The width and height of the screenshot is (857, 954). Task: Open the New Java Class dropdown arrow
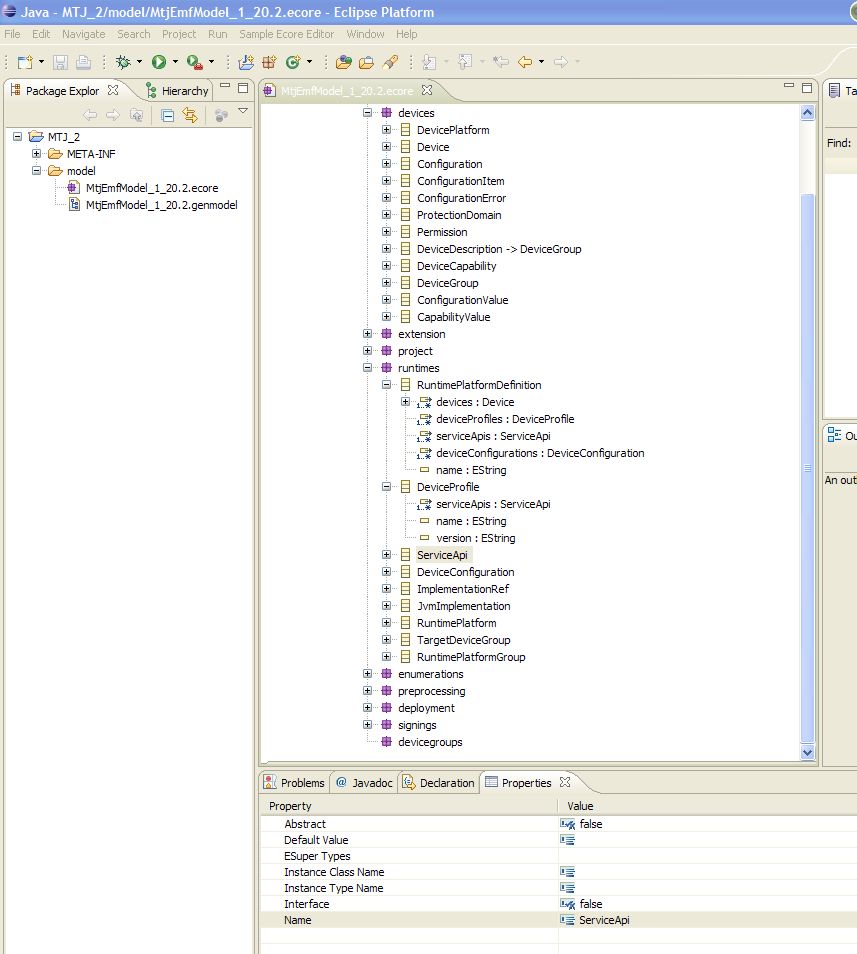coord(309,61)
